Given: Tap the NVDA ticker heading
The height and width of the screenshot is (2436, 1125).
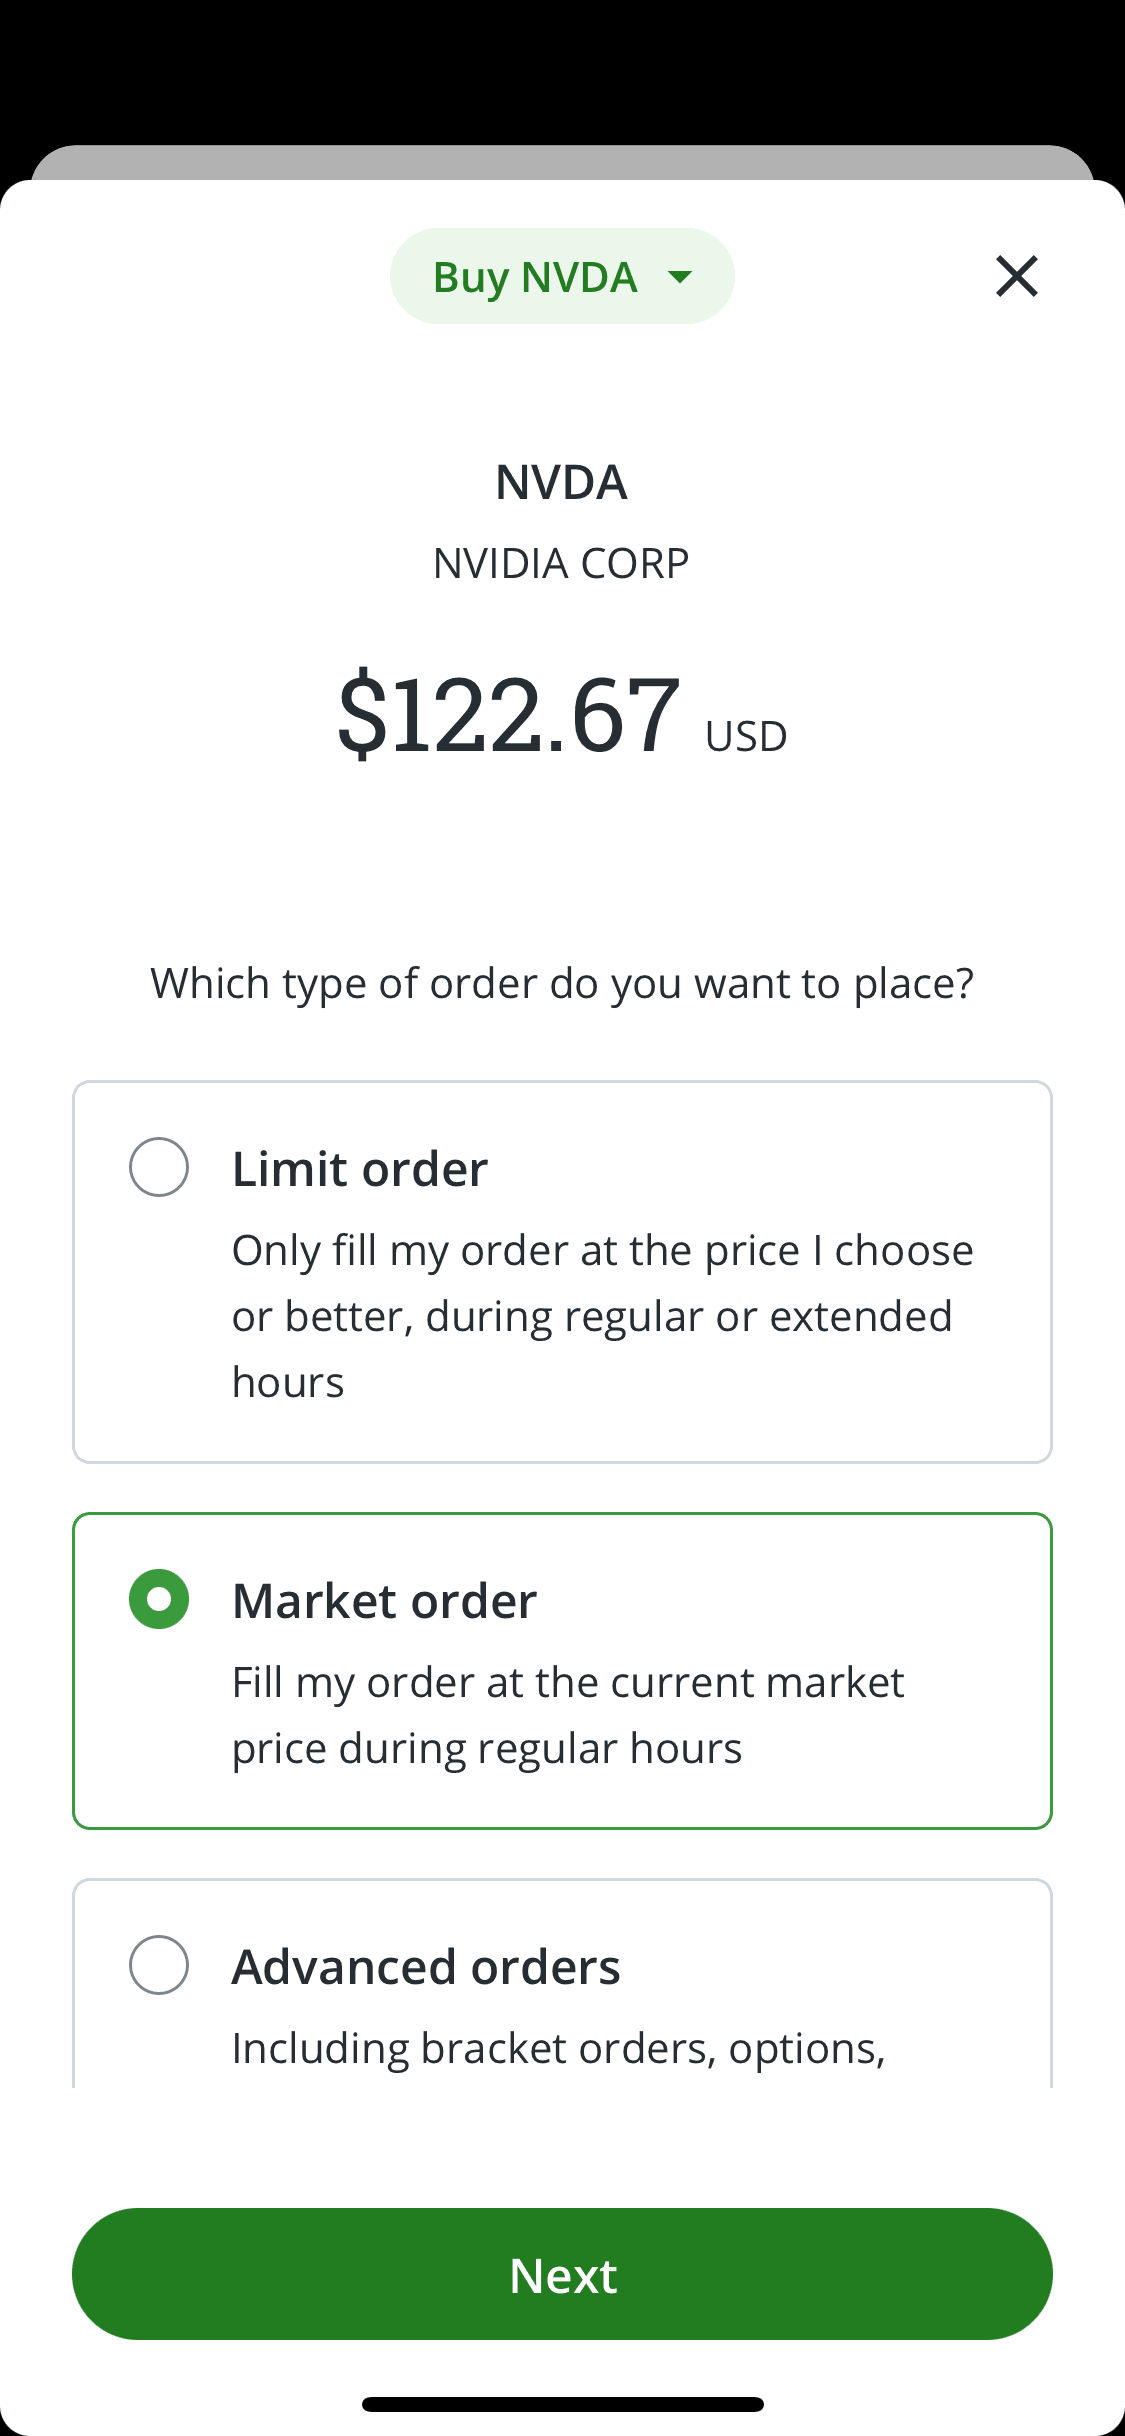Looking at the screenshot, I should 561,482.
